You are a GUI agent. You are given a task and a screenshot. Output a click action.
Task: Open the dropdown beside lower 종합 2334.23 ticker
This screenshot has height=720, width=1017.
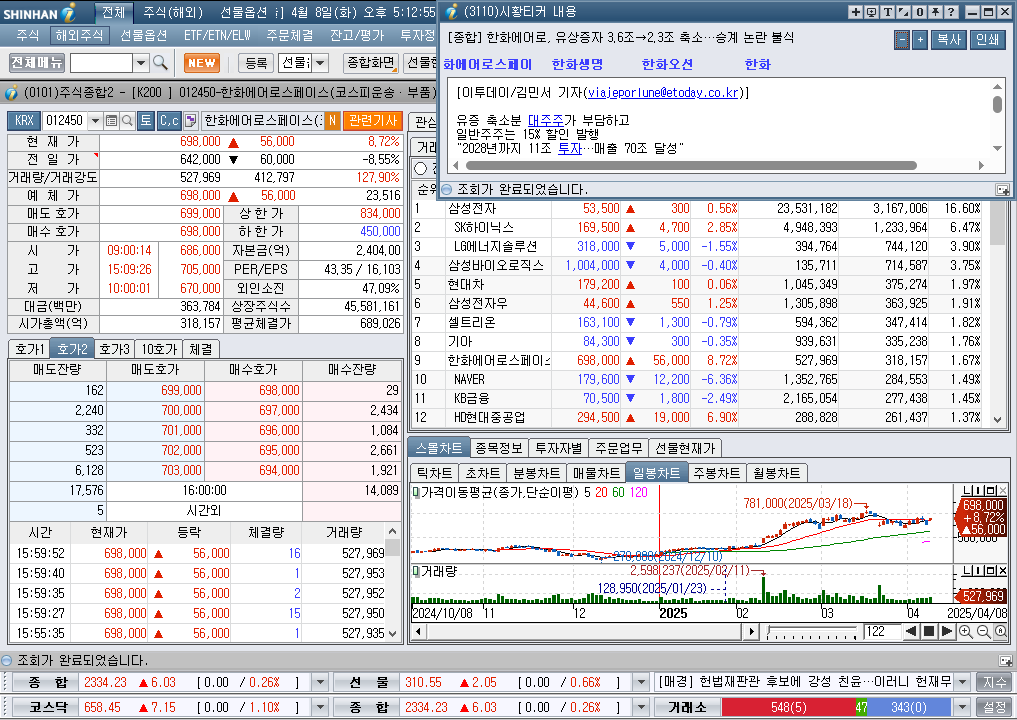[x=641, y=707]
